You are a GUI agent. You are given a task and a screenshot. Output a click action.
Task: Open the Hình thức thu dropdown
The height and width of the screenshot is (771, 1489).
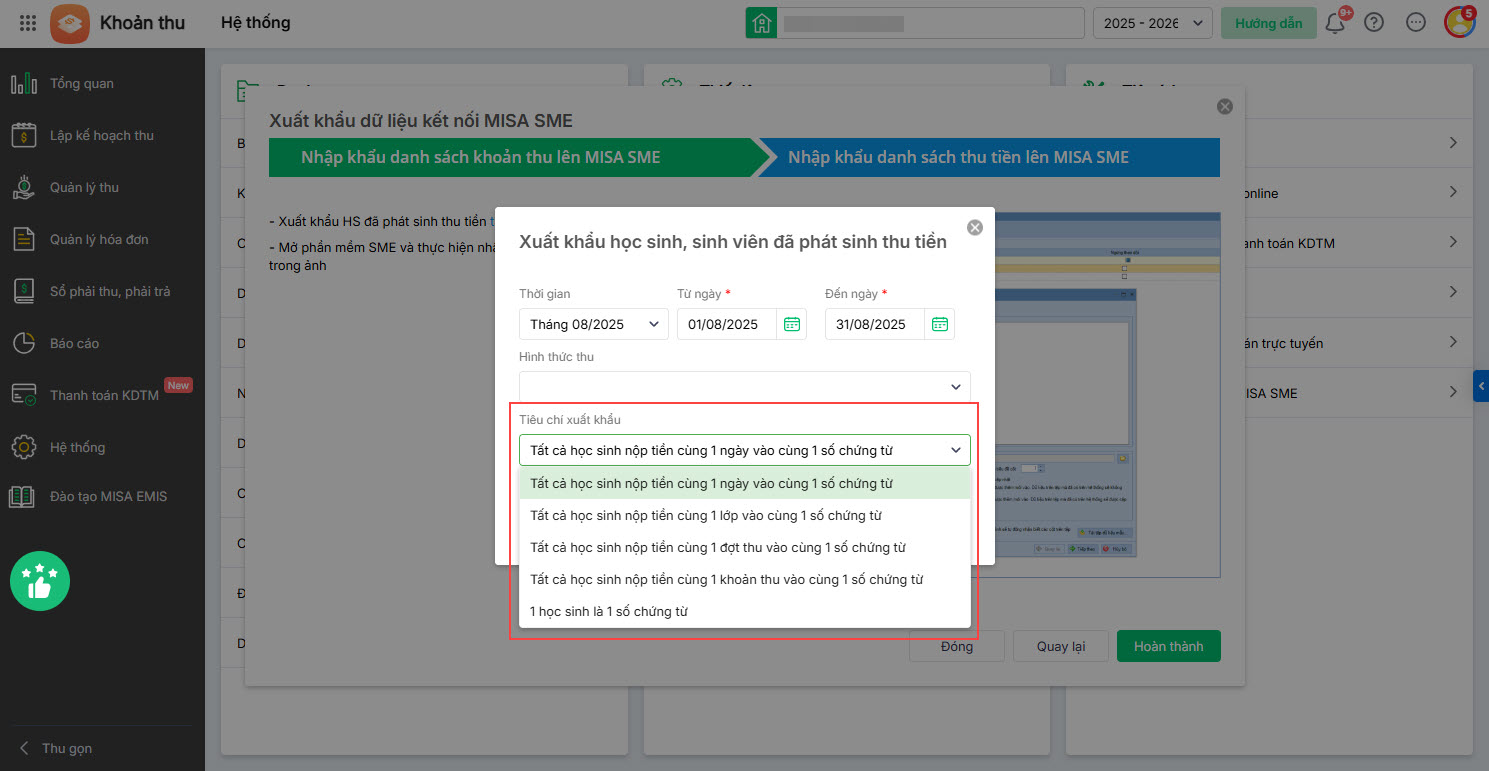coord(745,387)
